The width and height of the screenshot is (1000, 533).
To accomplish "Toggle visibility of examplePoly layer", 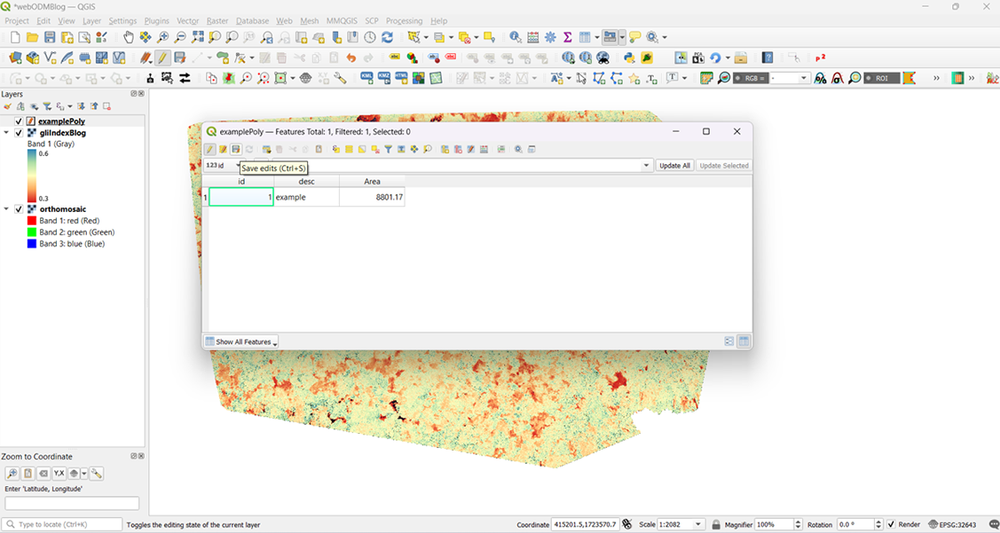I will pos(18,121).
